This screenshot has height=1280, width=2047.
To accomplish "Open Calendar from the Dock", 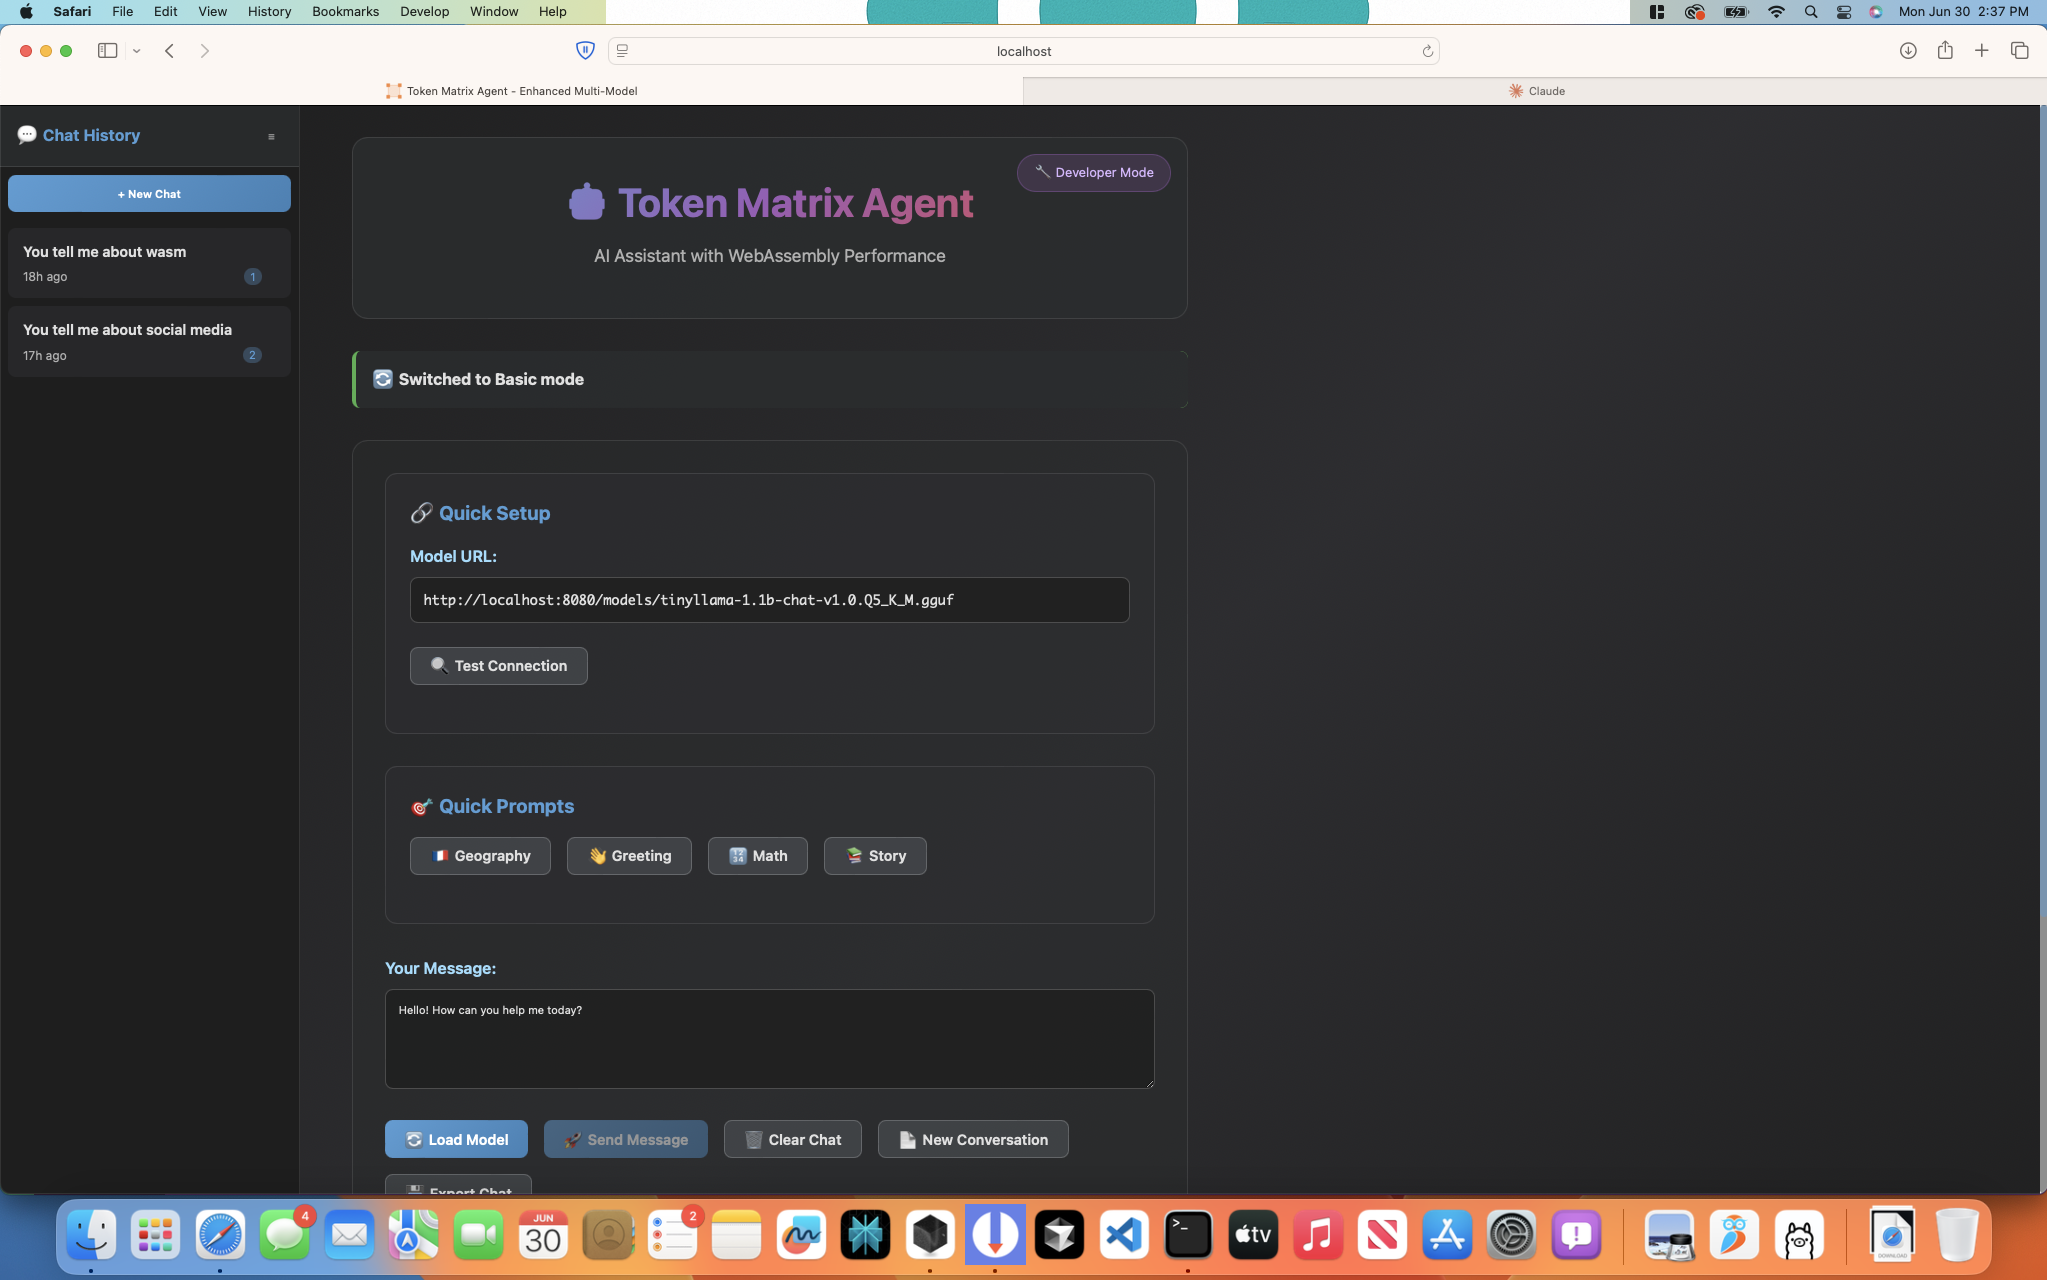I will click(x=543, y=1236).
